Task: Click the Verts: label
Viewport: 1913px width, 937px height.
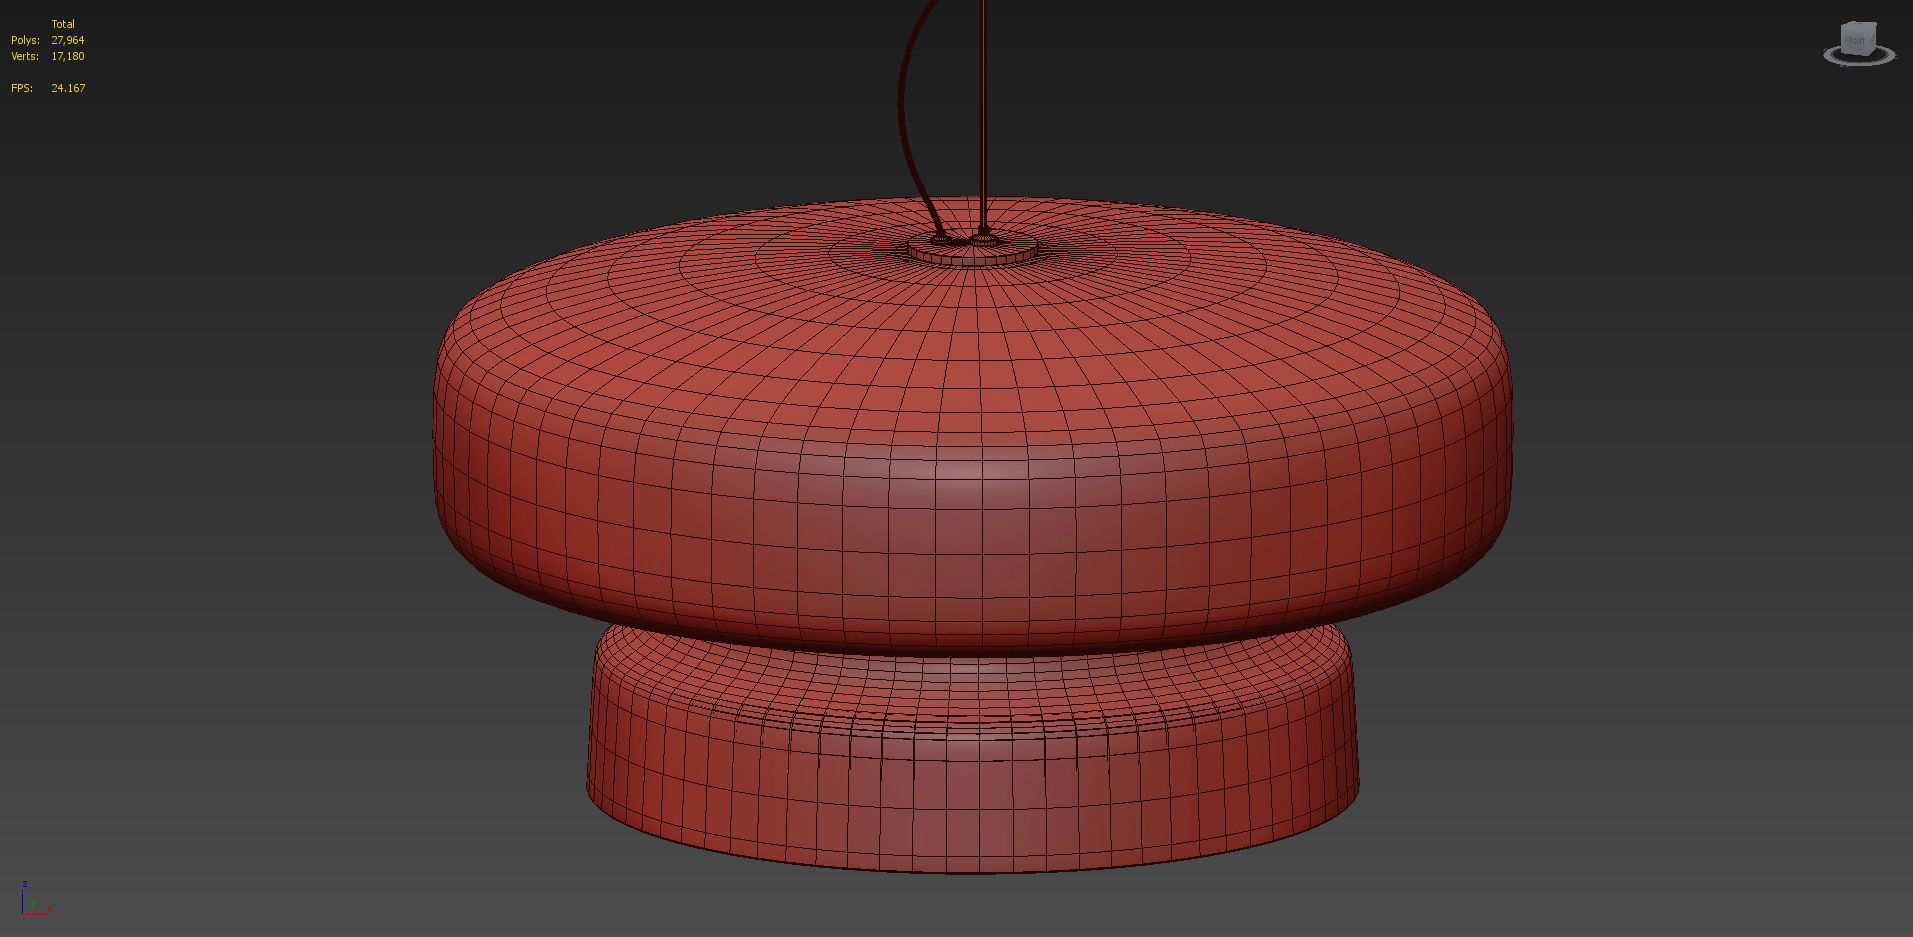Action: point(25,56)
